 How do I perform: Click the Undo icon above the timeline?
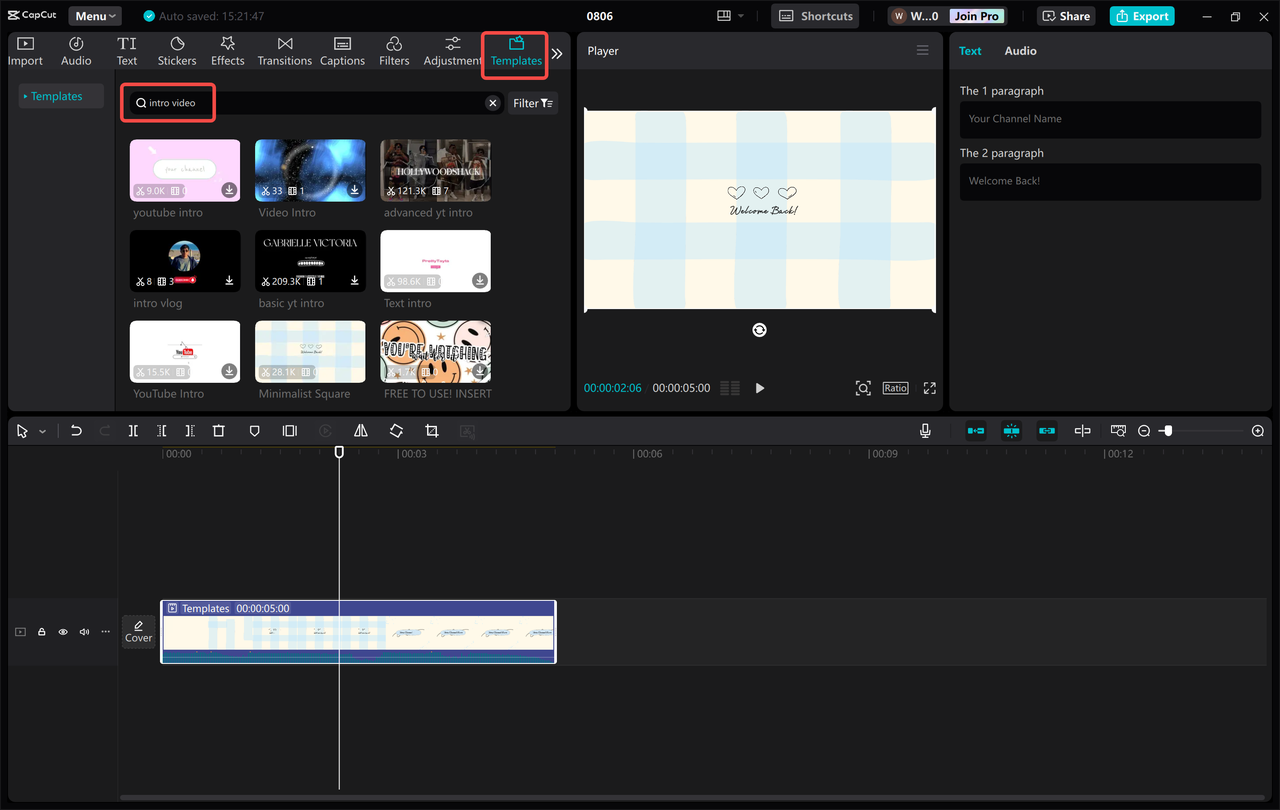76,430
